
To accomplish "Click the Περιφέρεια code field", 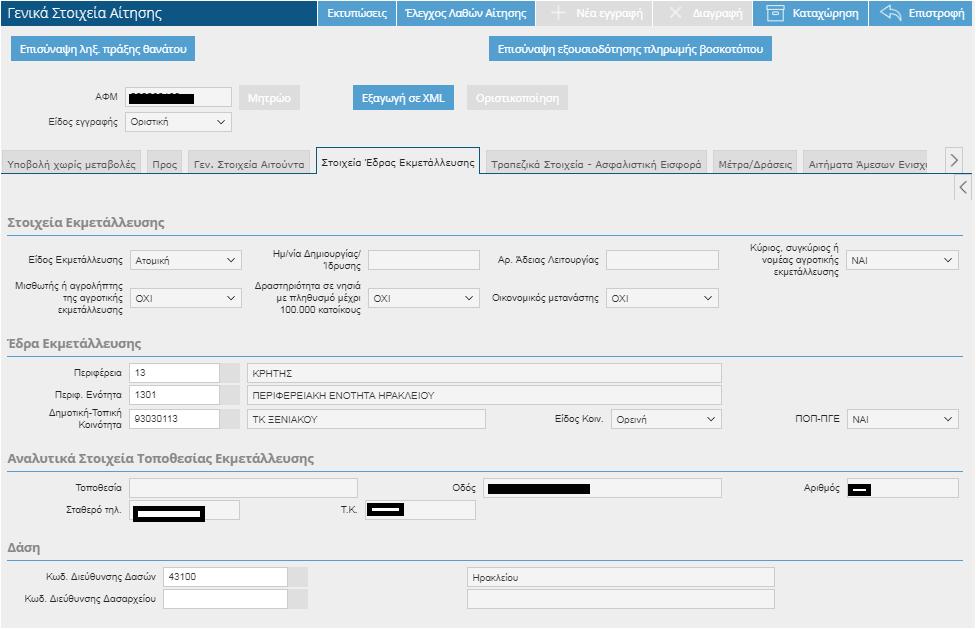I will click(174, 373).
